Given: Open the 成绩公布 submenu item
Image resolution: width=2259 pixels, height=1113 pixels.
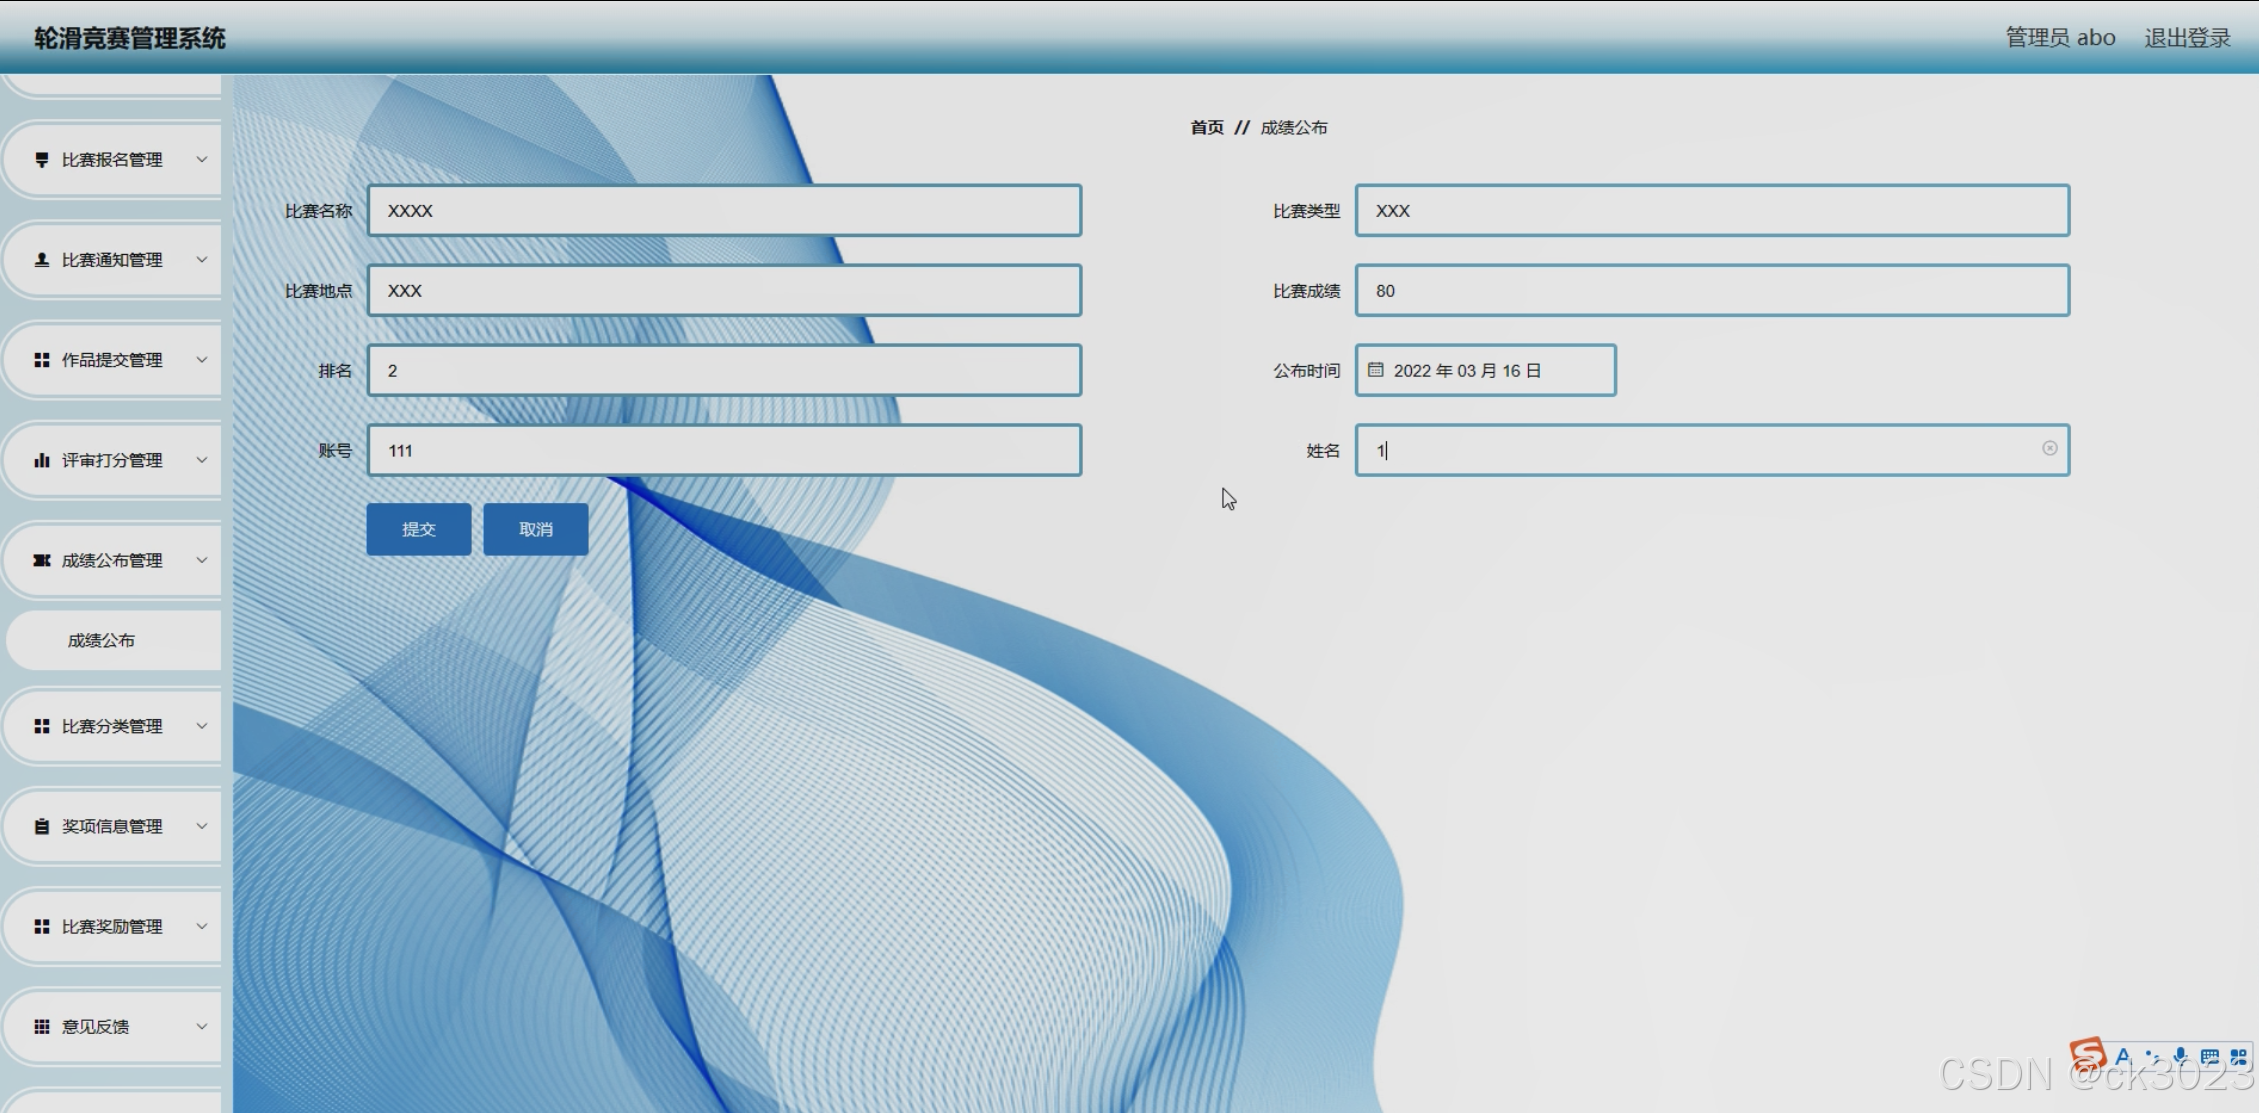Looking at the screenshot, I should (x=101, y=640).
